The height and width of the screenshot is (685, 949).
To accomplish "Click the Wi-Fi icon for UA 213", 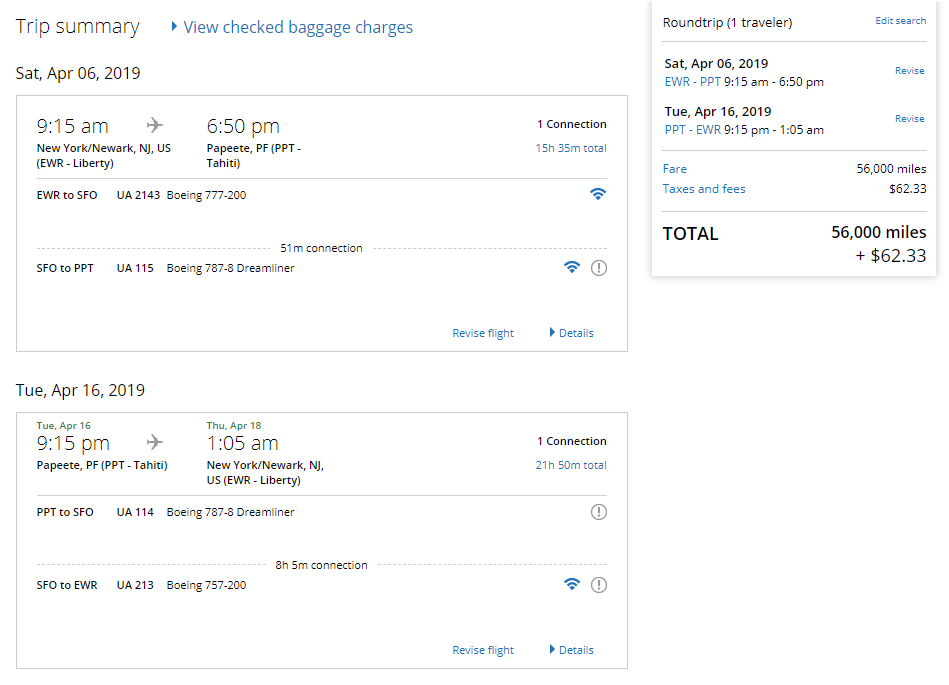I will pos(572,584).
